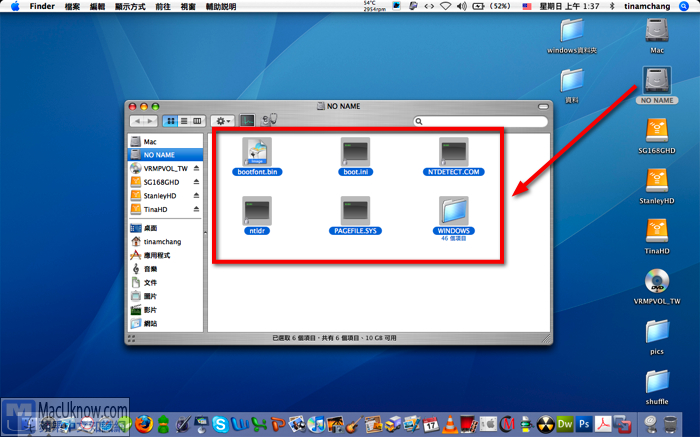The height and width of the screenshot is (437, 700).
Task: Open the 顯示方式 menu
Action: tap(130, 6)
